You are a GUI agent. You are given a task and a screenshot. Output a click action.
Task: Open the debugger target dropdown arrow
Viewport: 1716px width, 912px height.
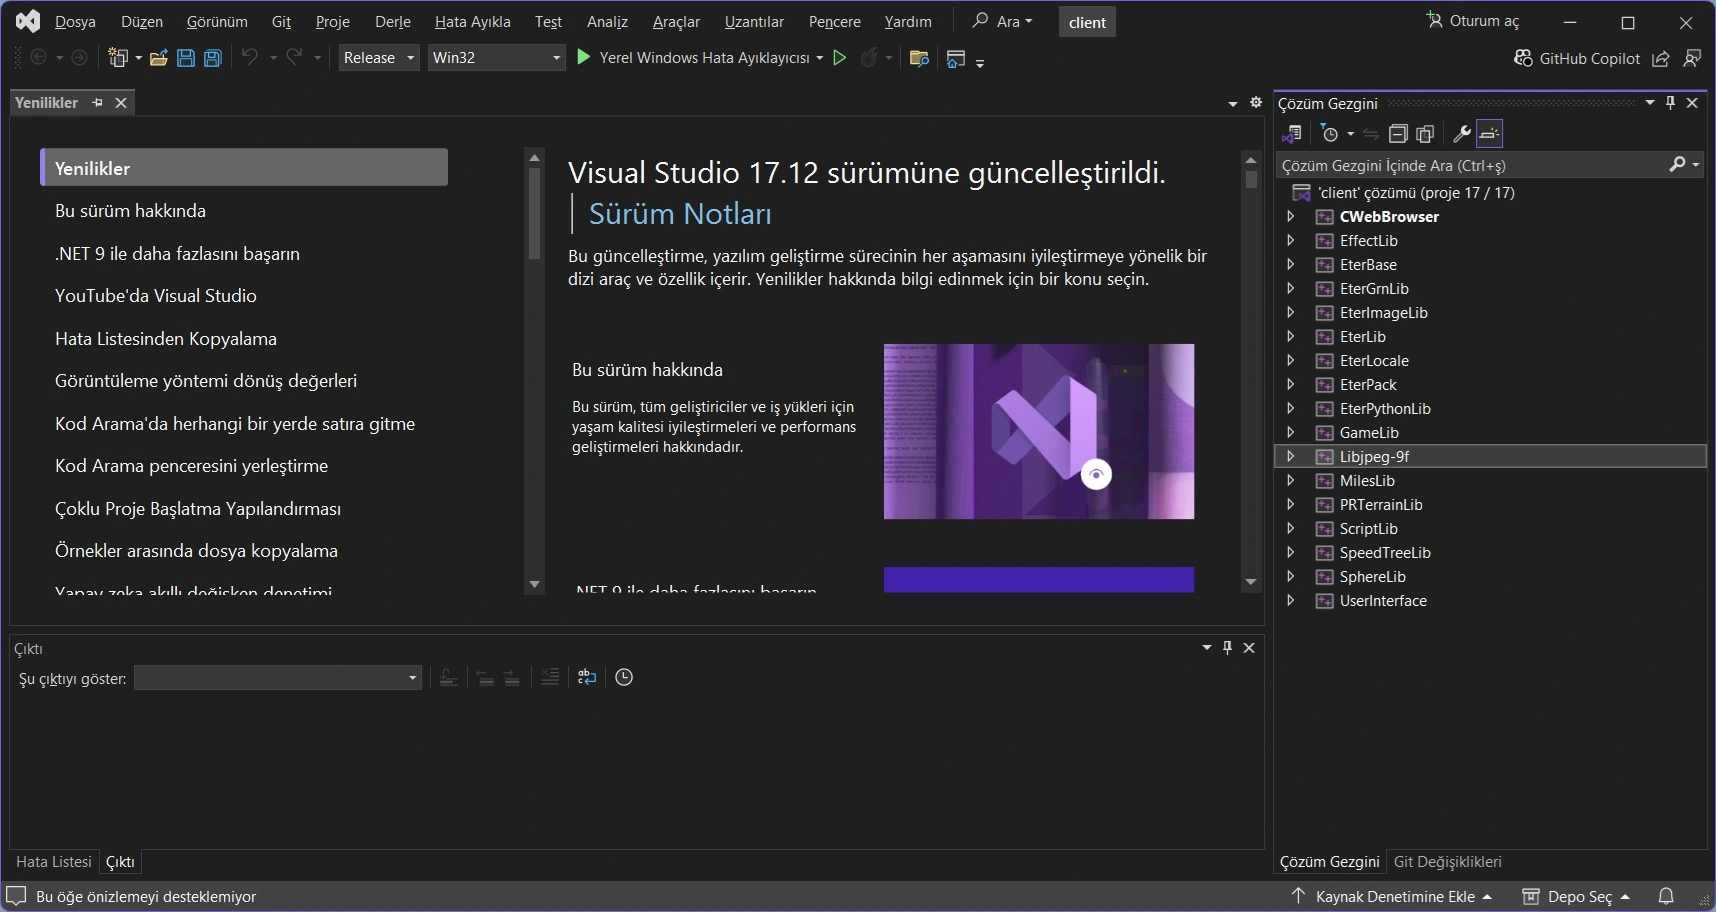pyautogui.click(x=819, y=58)
